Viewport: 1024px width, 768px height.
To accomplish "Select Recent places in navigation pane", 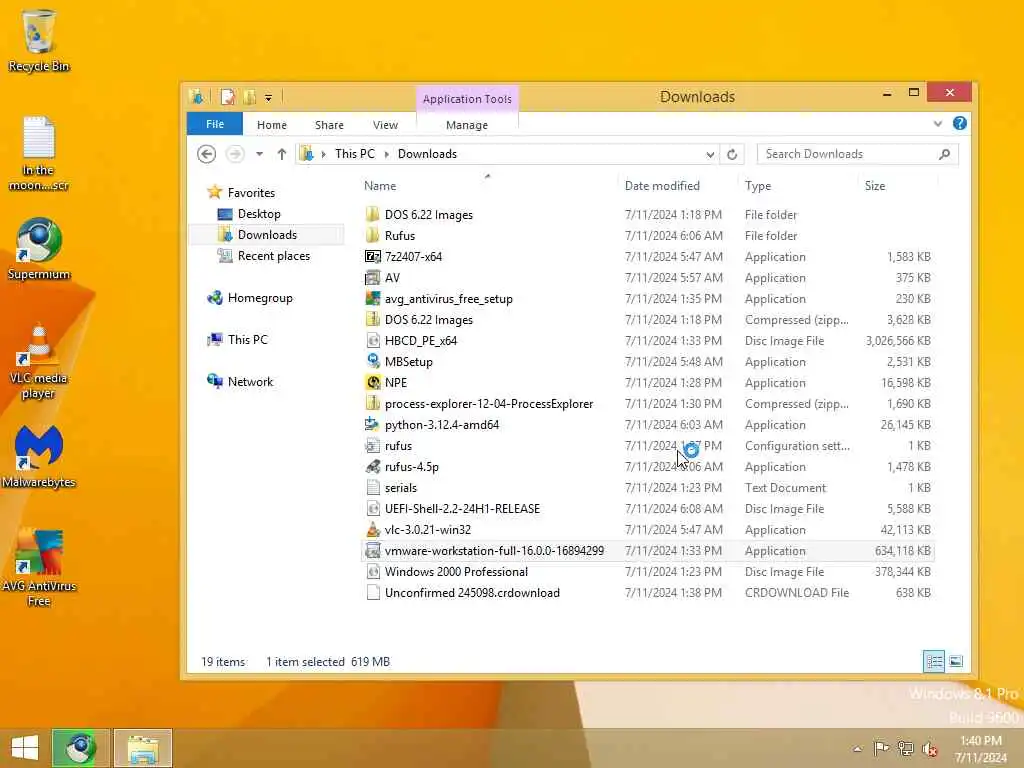I will [274, 256].
